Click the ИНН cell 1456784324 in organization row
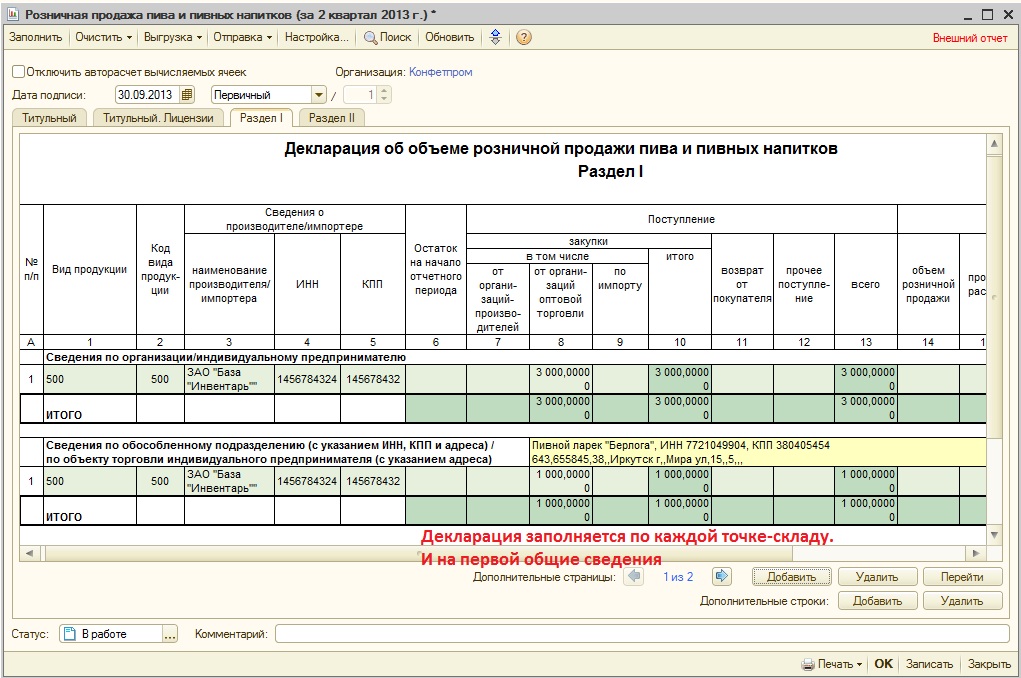 [x=307, y=379]
